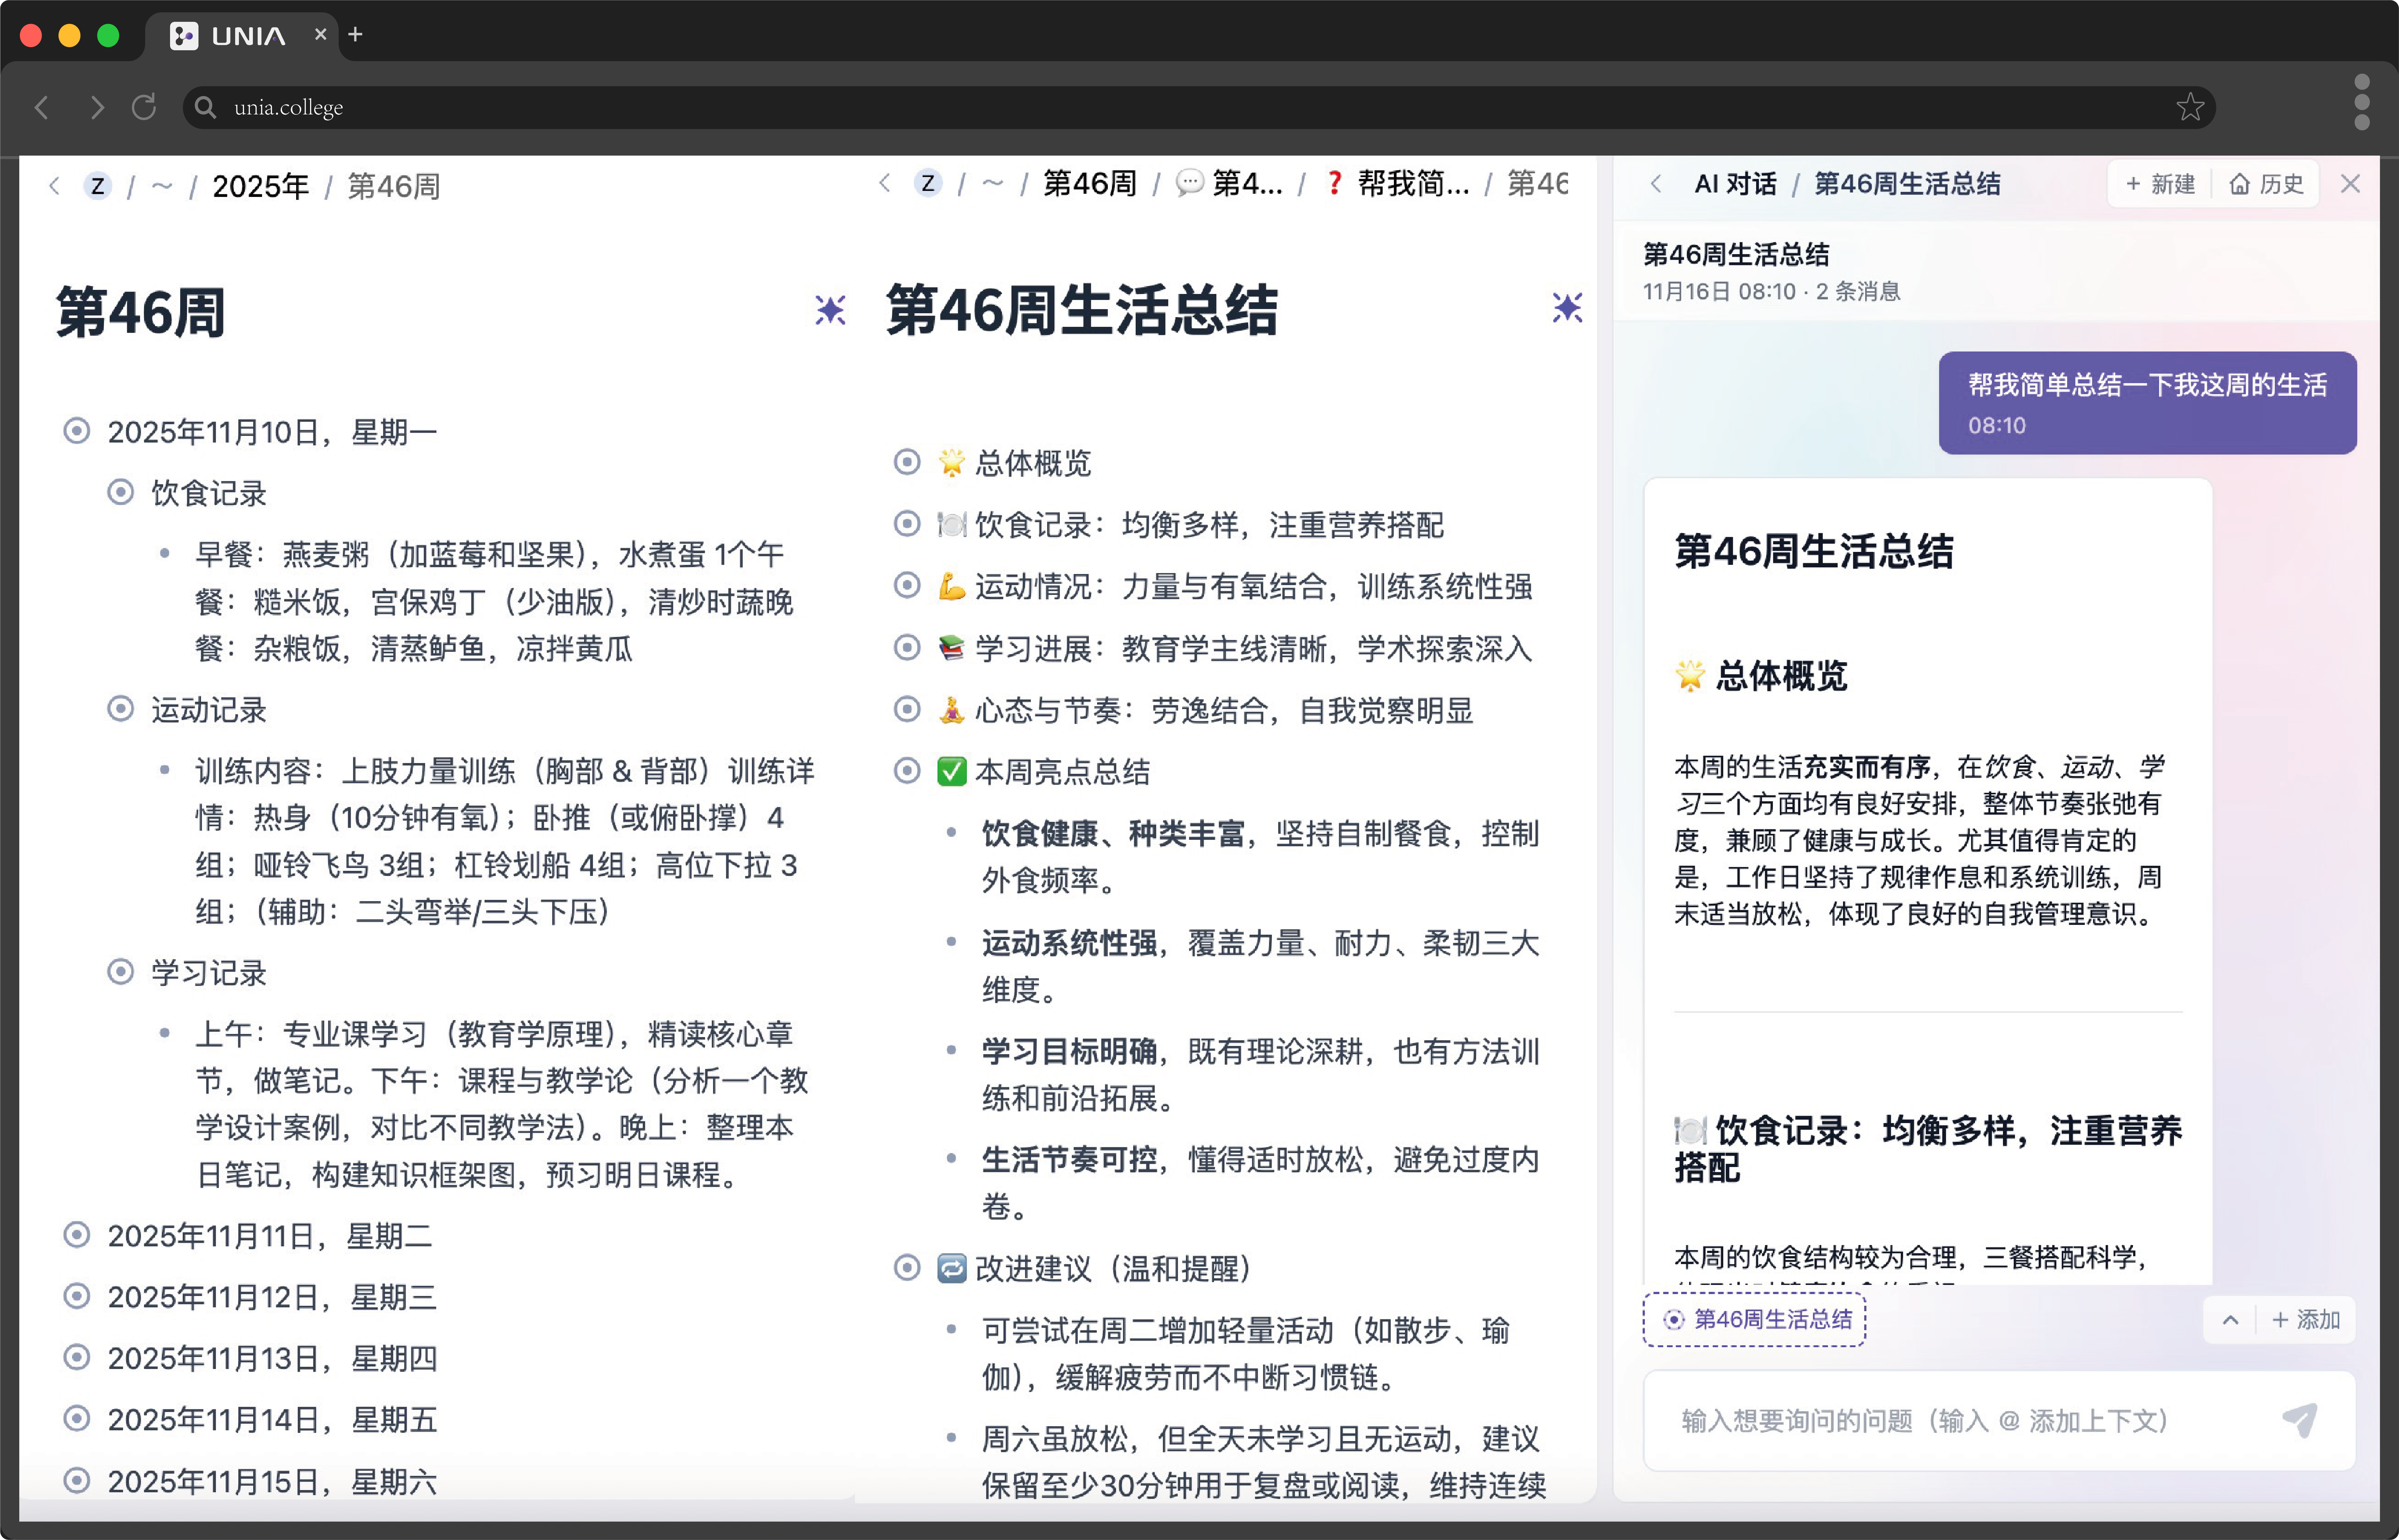Click the AI sparkle icon beside 第46周生活总结 title
This screenshot has width=2399, height=1540.
pos(1567,308)
